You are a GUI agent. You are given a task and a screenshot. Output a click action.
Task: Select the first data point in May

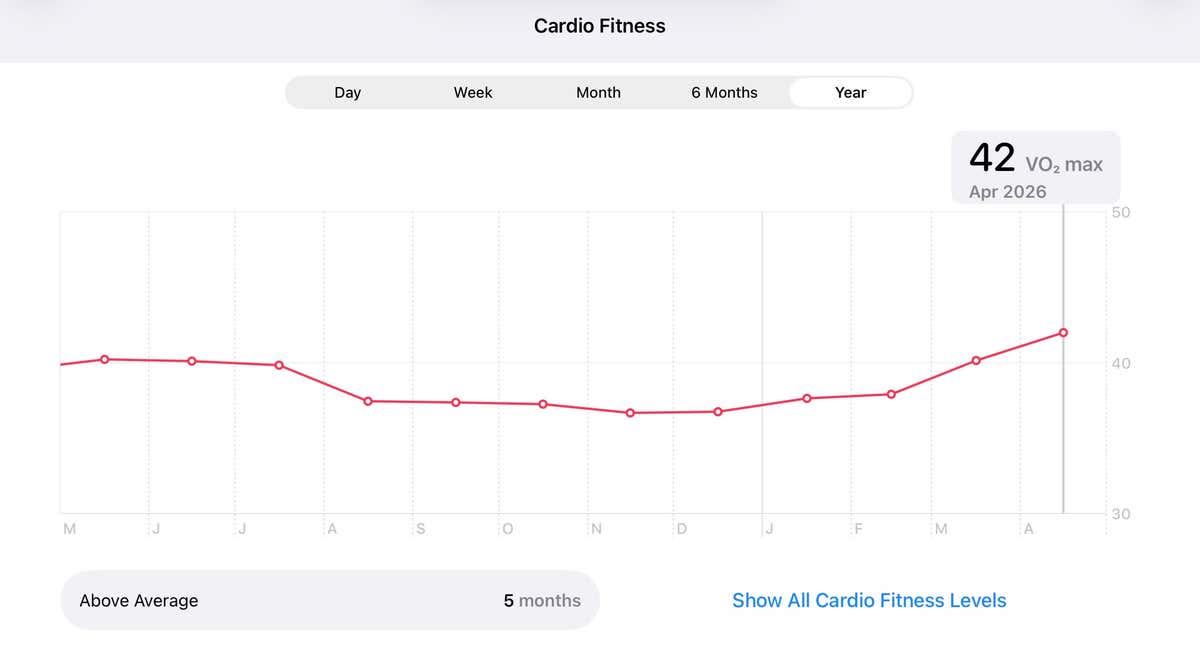click(x=104, y=358)
